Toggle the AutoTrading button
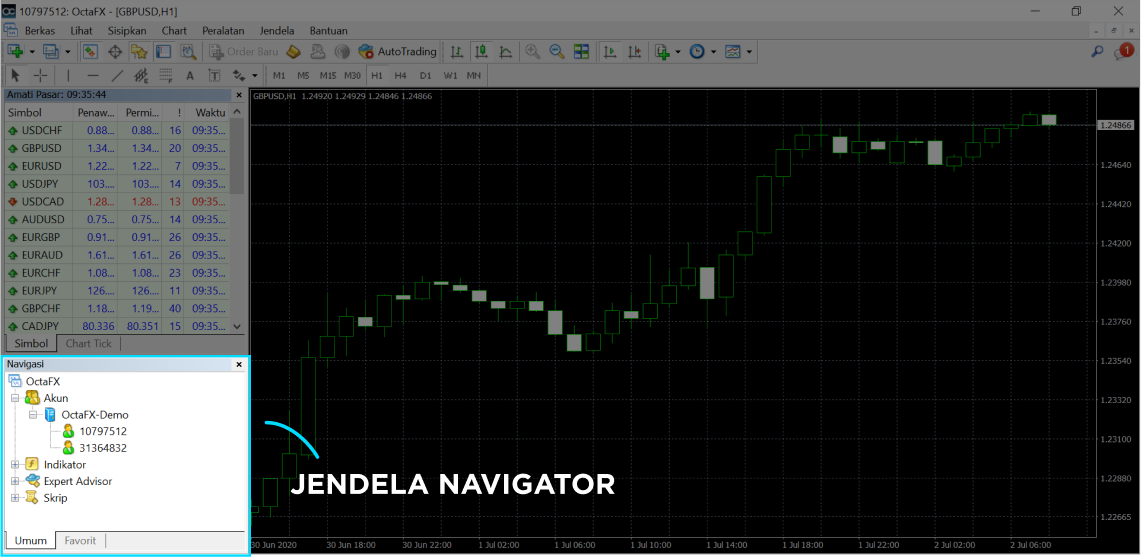 (x=398, y=51)
